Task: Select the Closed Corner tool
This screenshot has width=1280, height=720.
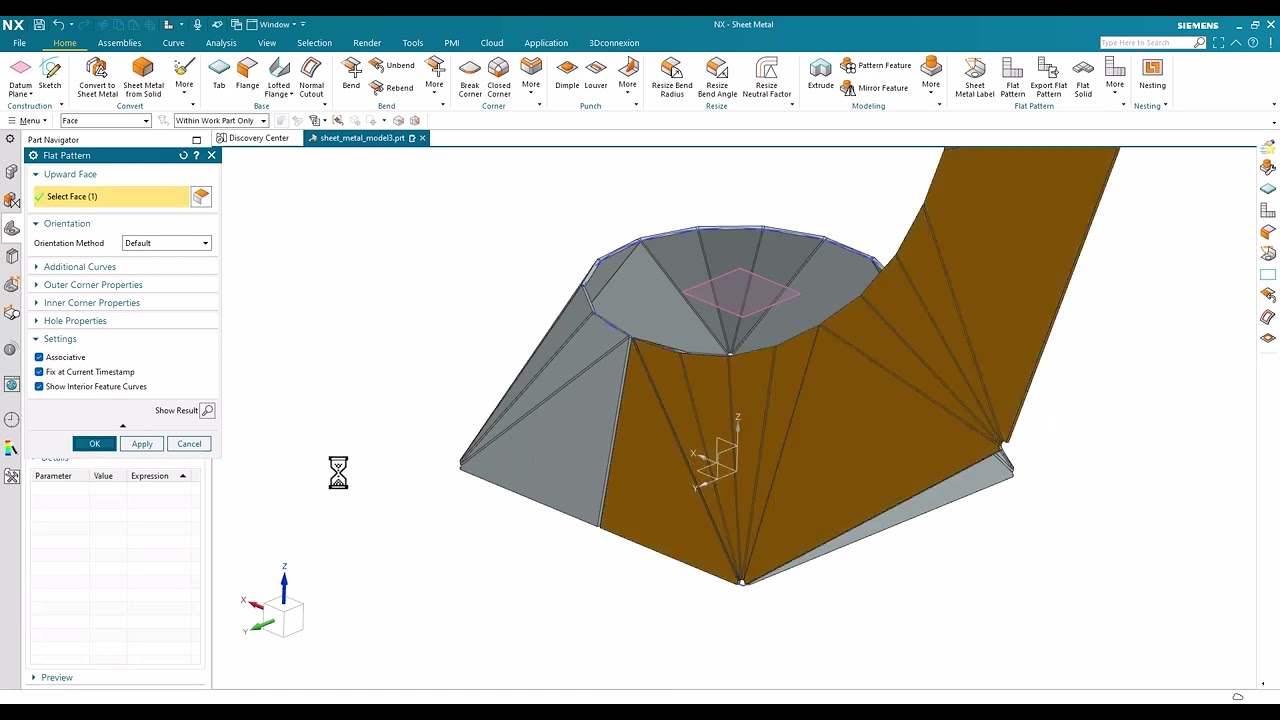Action: point(499,77)
